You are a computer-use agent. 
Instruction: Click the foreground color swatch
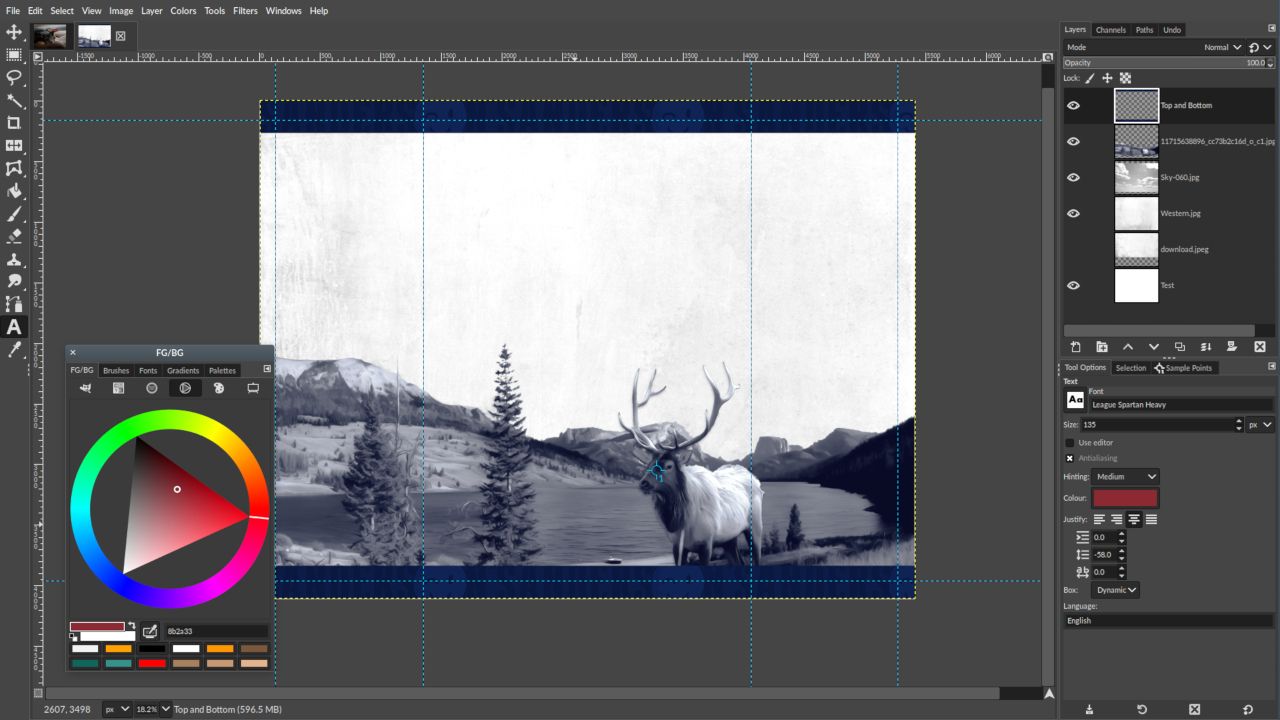pyautogui.click(x=97, y=627)
